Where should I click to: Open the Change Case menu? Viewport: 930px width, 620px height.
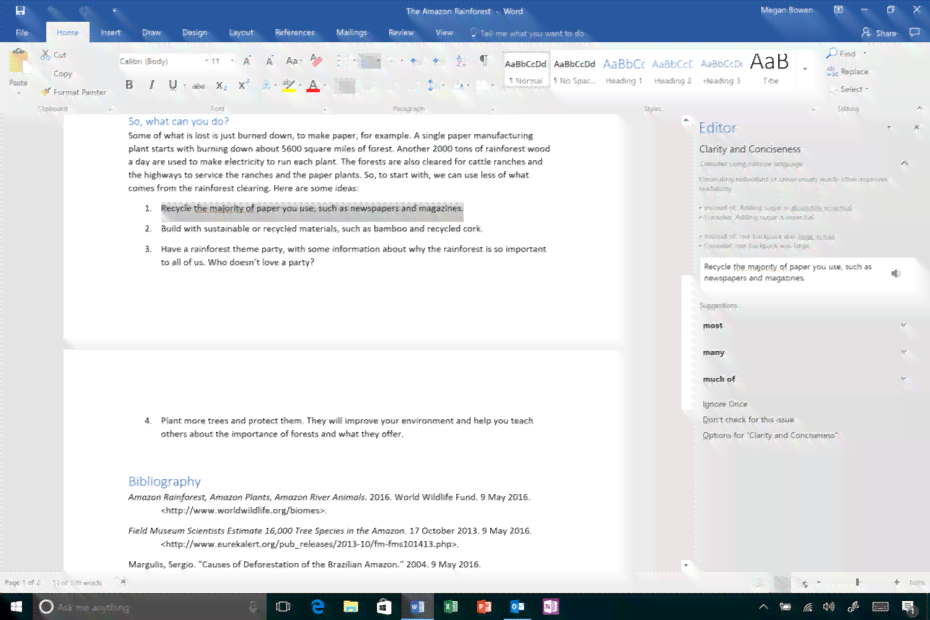click(x=293, y=61)
